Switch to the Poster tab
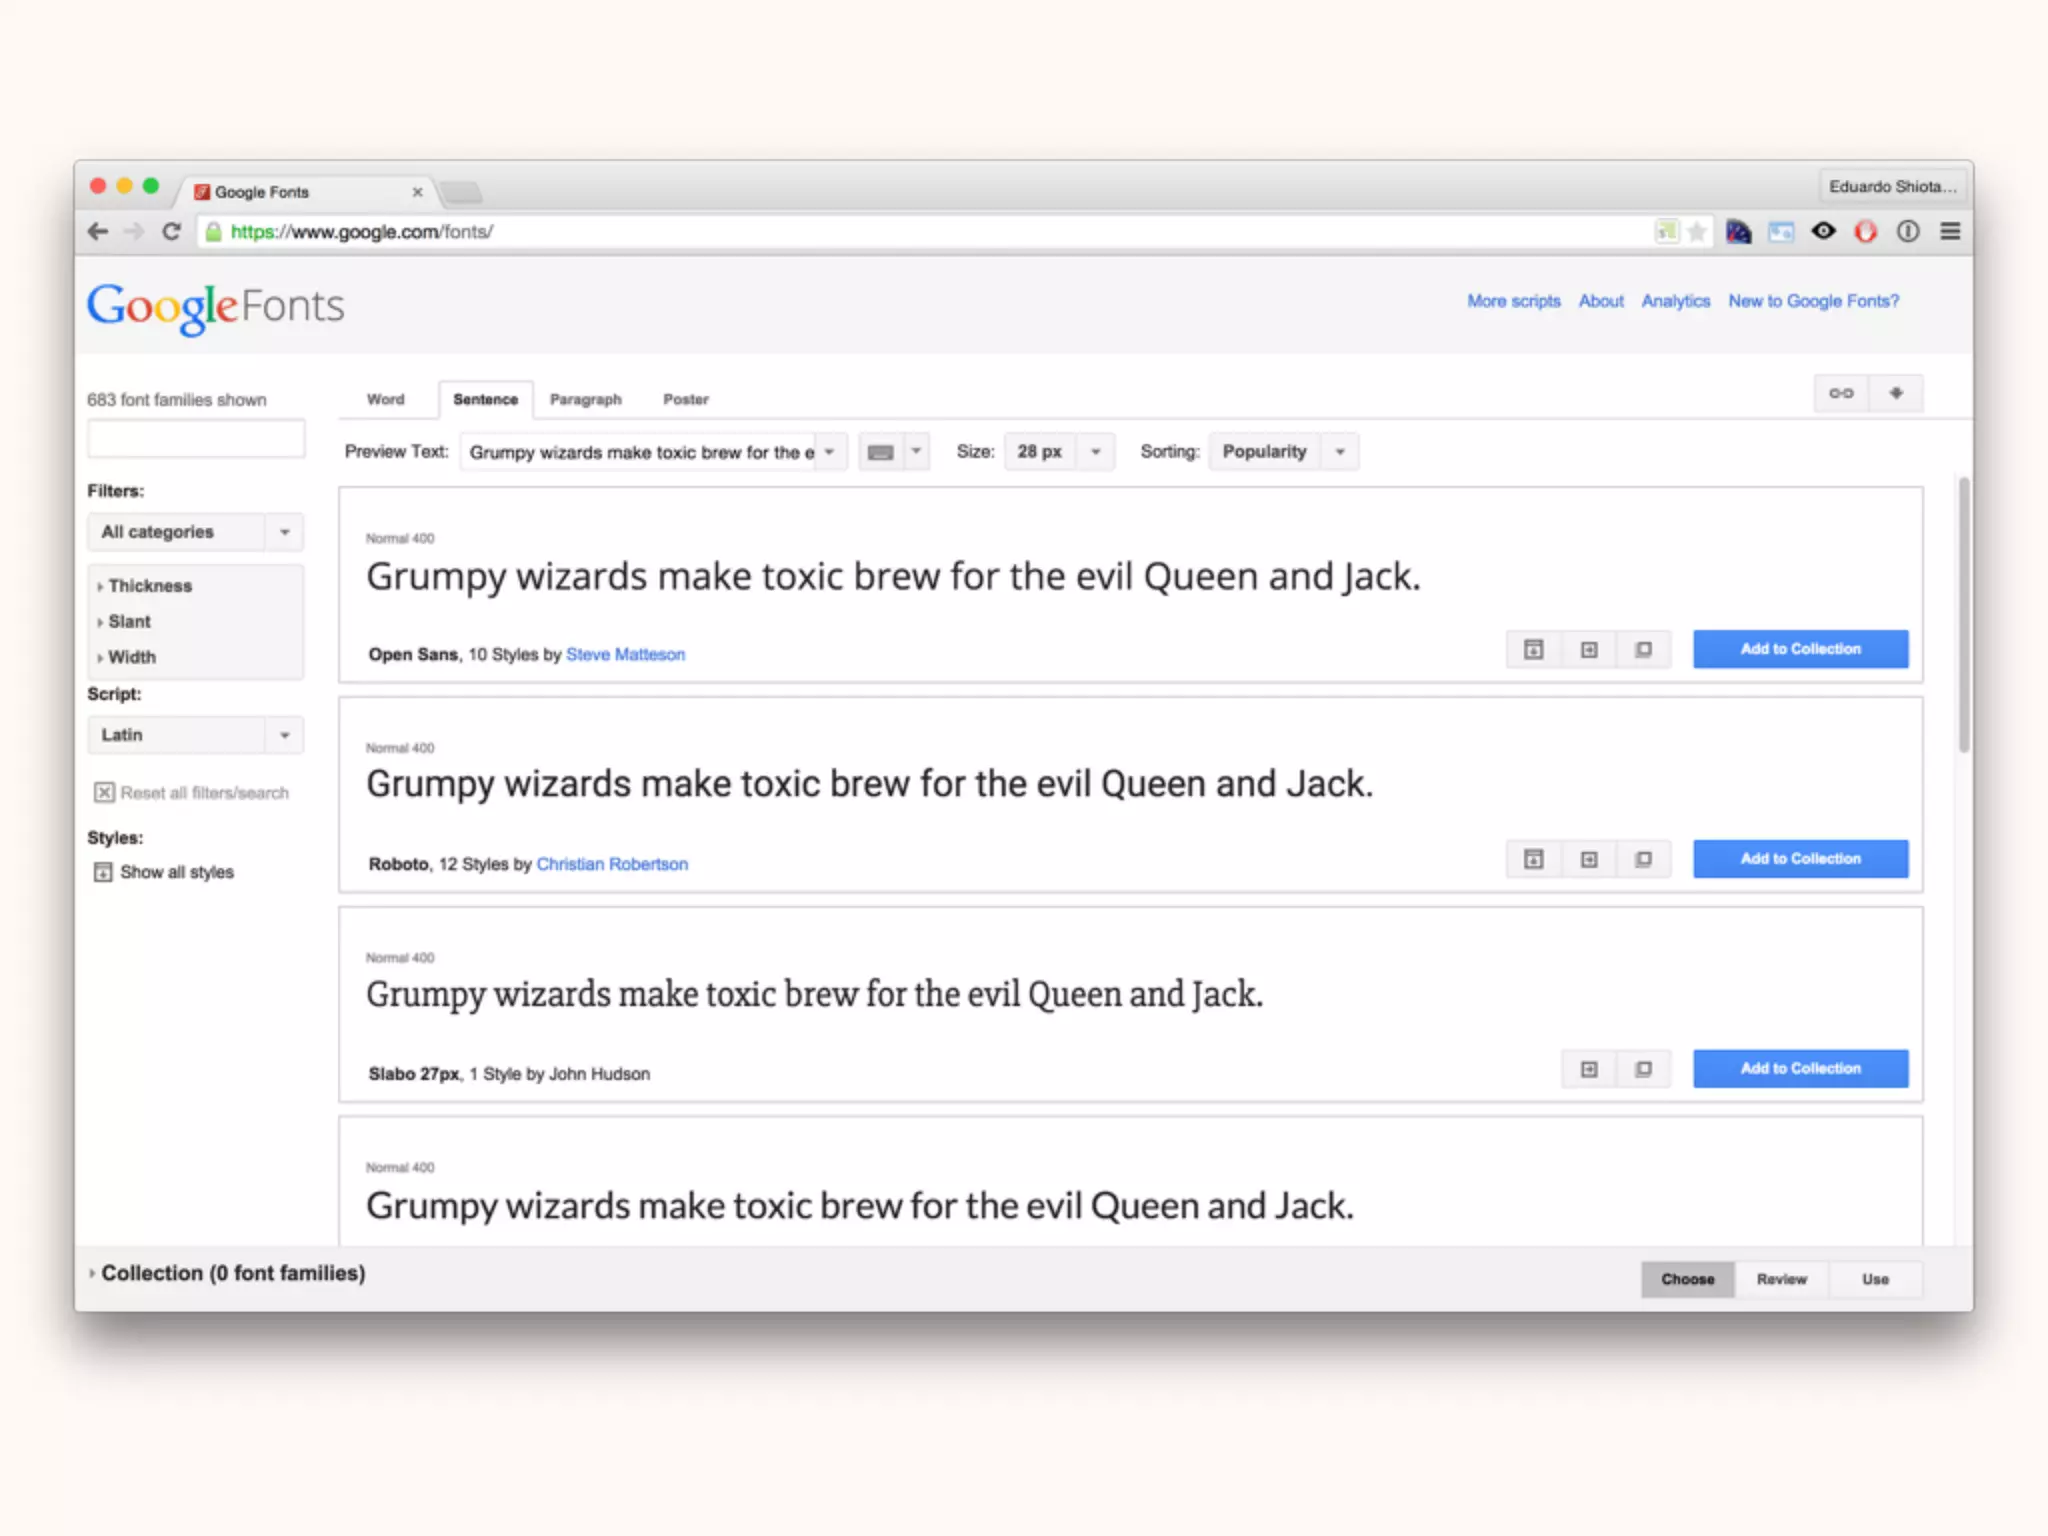The image size is (2048, 1536). 685,399
